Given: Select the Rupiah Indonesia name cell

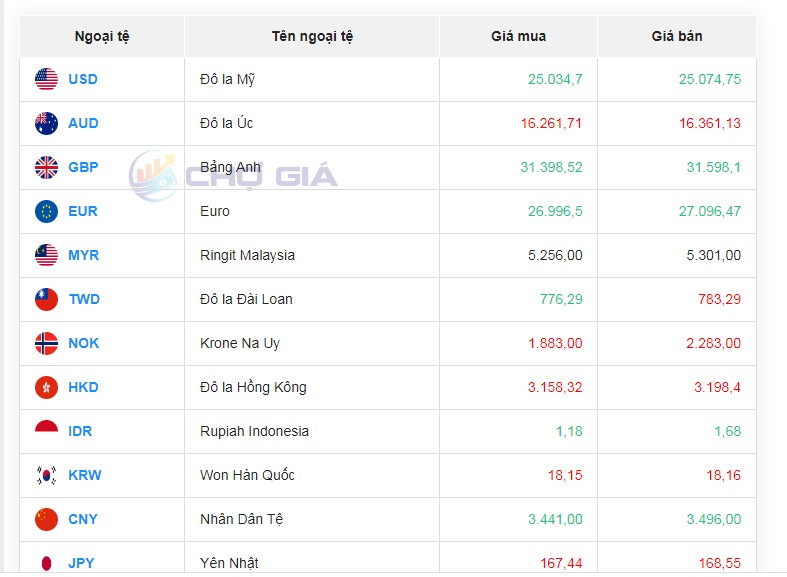Looking at the screenshot, I should point(312,431).
